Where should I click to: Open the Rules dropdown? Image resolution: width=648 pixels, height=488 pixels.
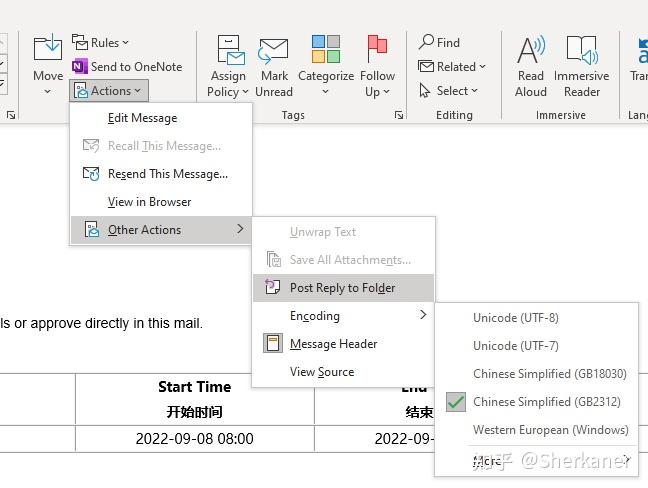[100, 43]
